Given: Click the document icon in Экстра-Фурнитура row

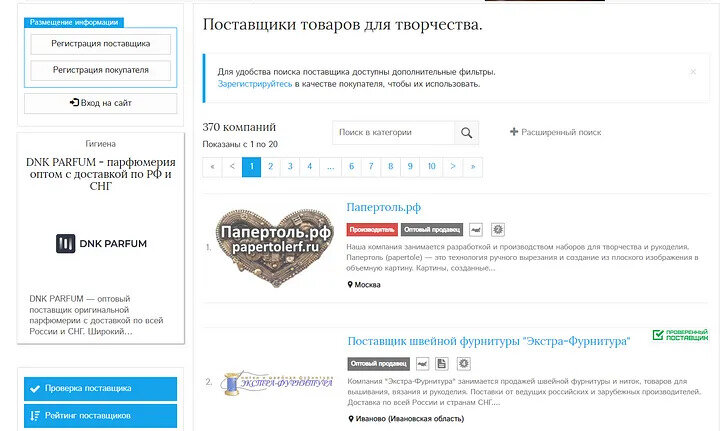Looking at the screenshot, I should pos(442,364).
